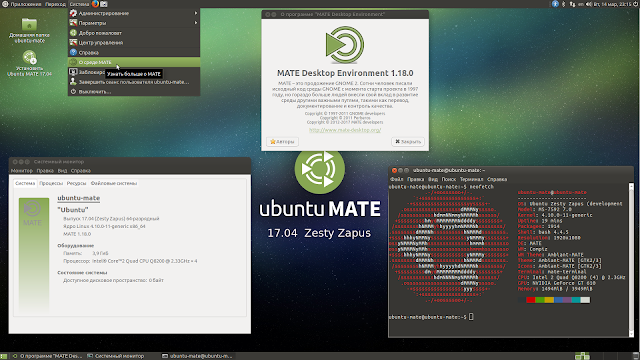The height and width of the screenshot is (360, 640).
Task: Select Центр управления menu entry
Action: (134, 42)
